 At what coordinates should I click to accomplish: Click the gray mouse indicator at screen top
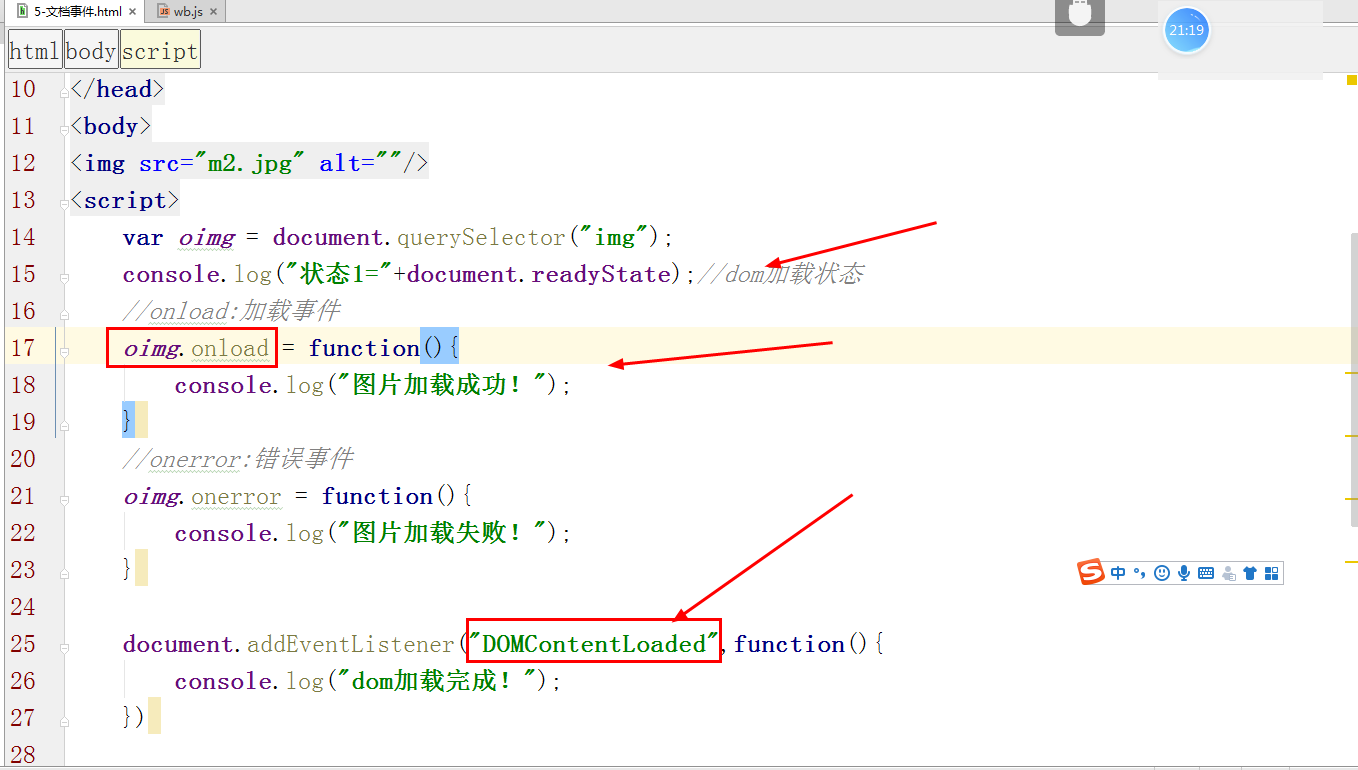coord(1080,15)
